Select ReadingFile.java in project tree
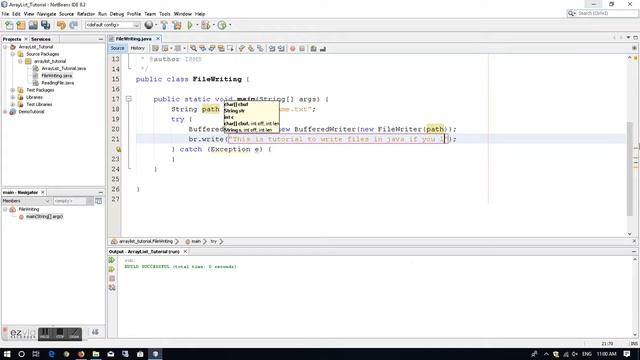This screenshot has width=640, height=360. pos(58,83)
